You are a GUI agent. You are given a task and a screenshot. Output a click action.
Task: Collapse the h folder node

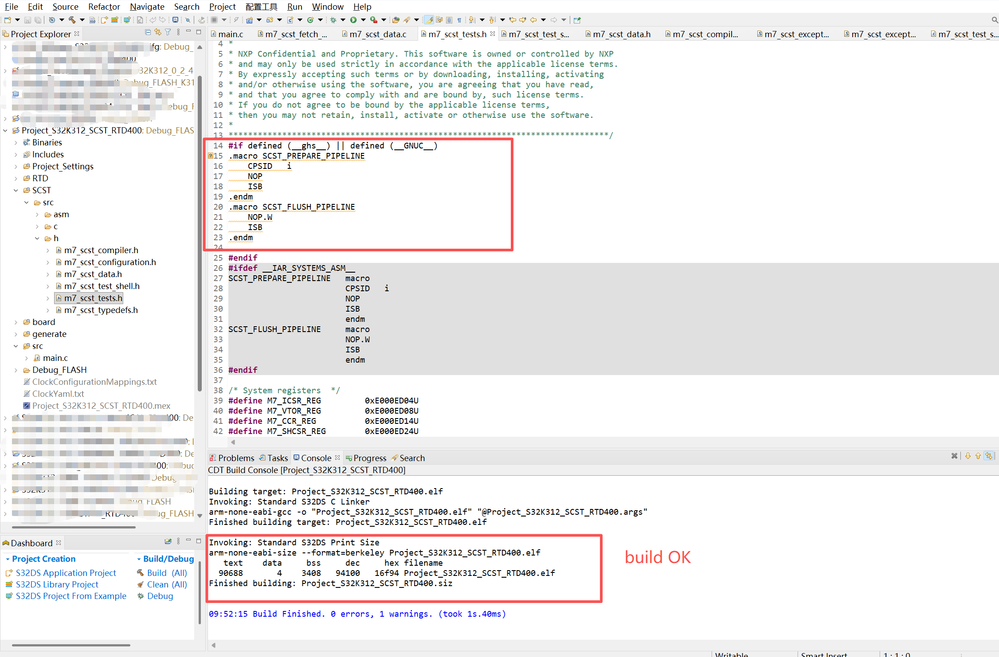point(37,238)
